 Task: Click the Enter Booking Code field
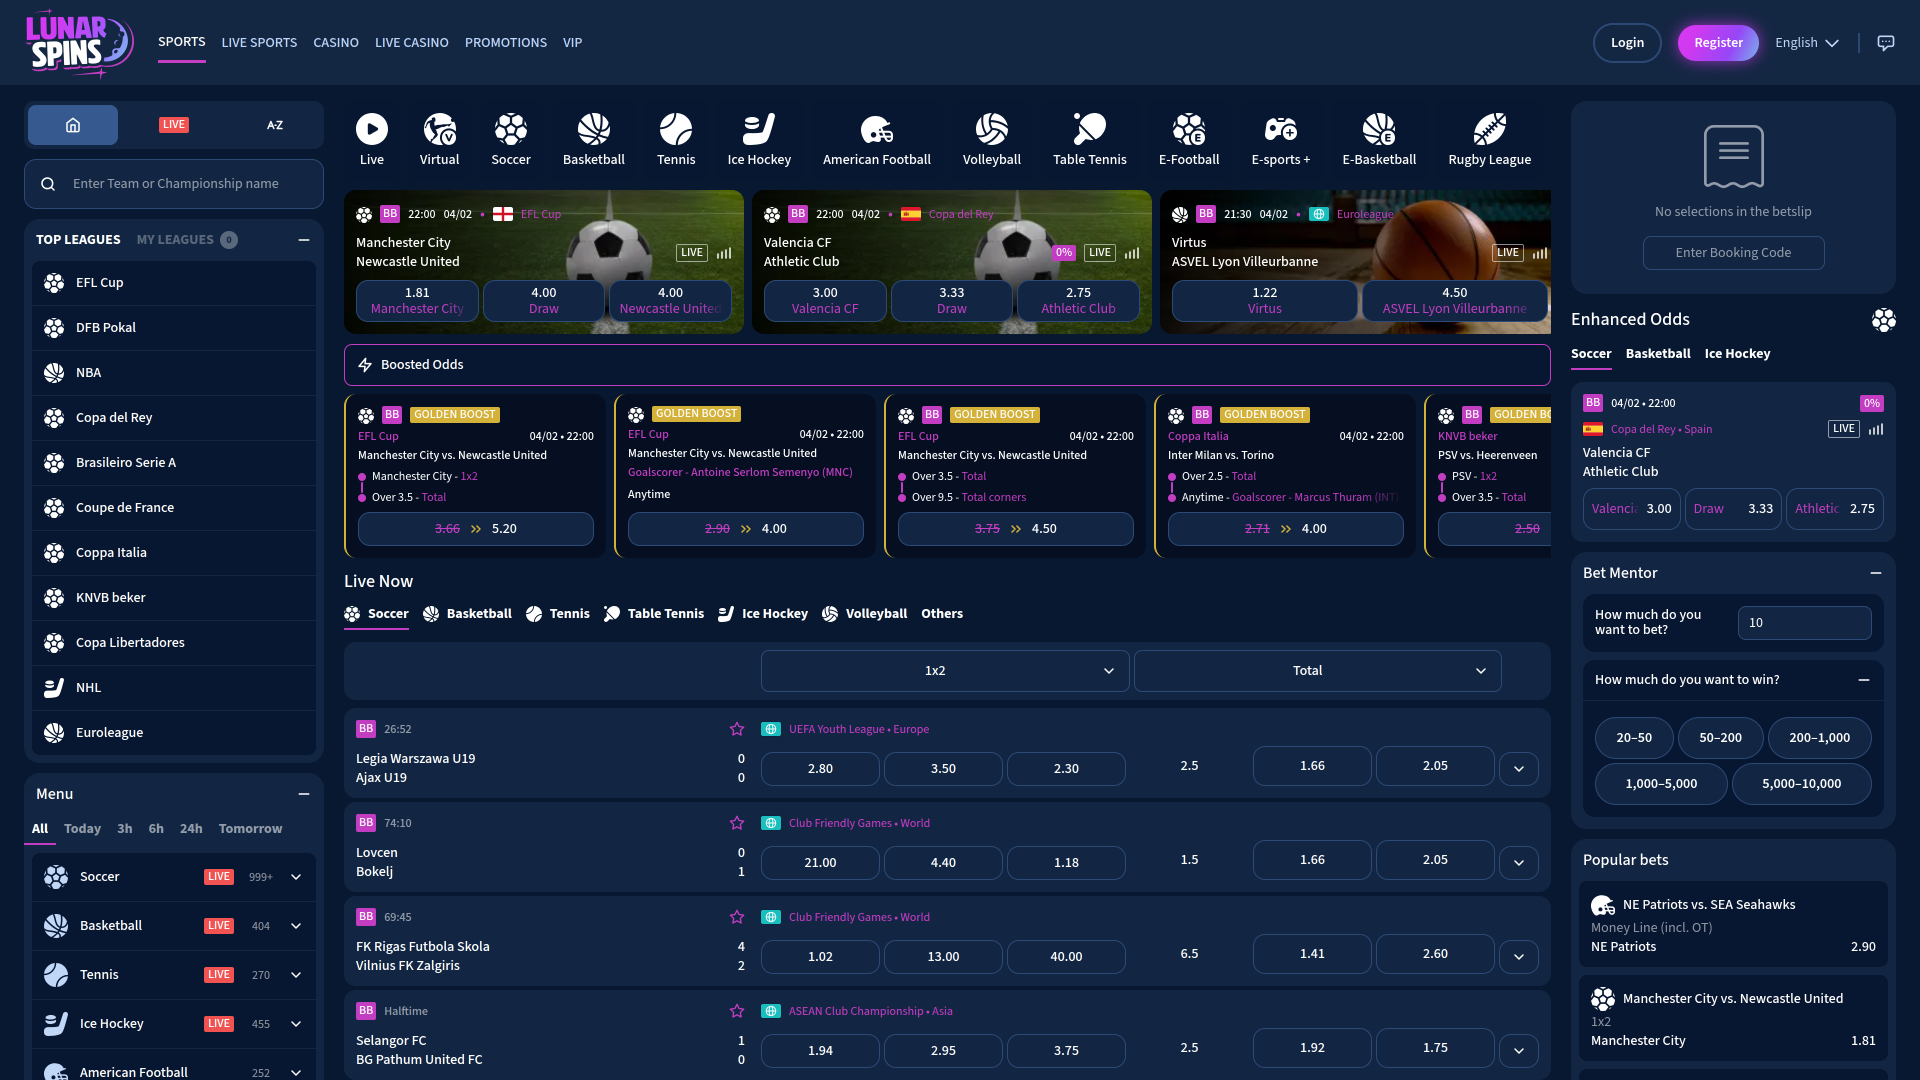[1733, 252]
